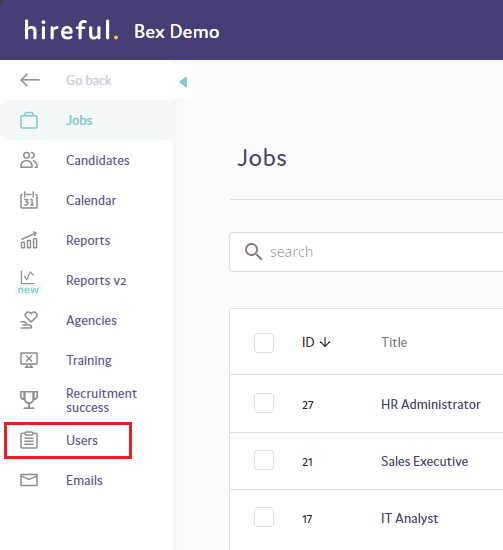Open the Calendar icon in sidebar
The width and height of the screenshot is (503, 550).
tap(29, 200)
